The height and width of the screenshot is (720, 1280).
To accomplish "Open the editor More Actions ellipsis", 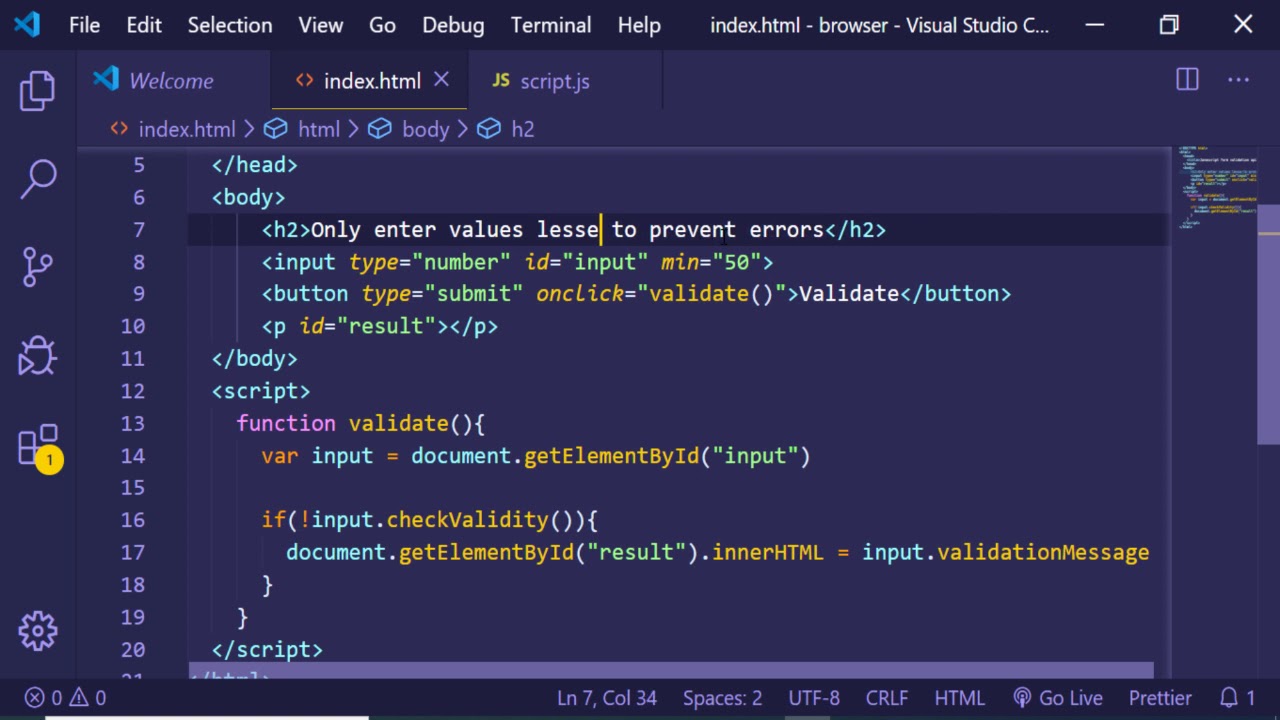I will 1238,80.
